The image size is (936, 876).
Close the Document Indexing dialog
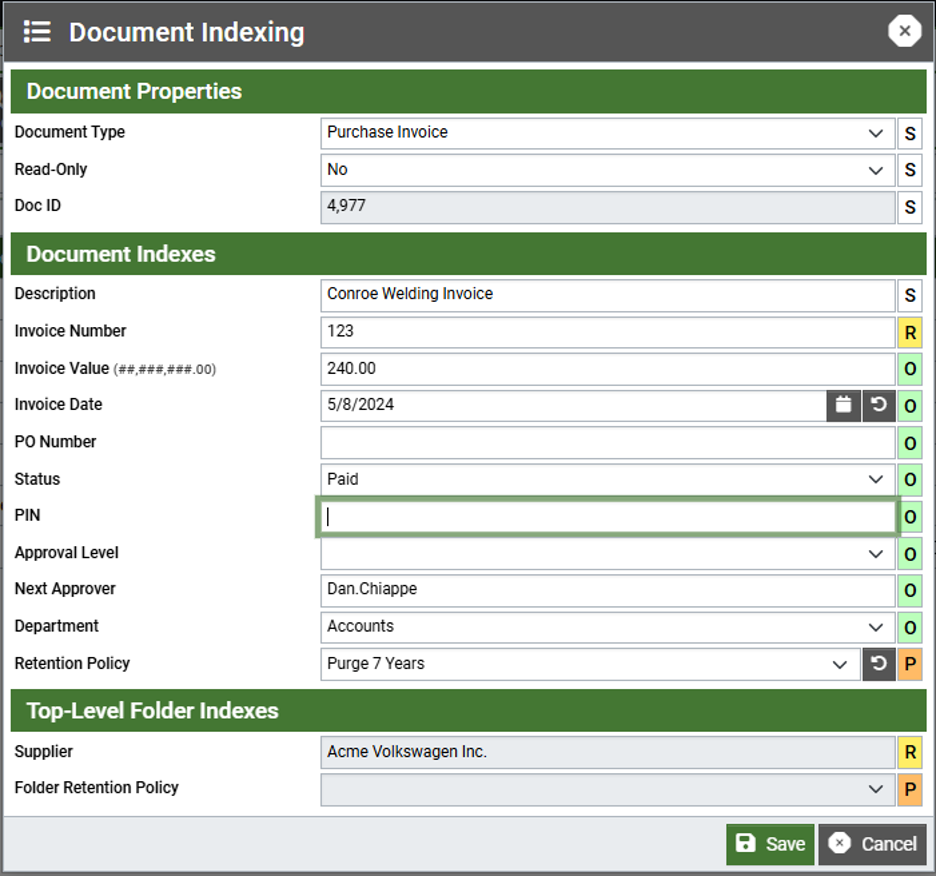coord(904,31)
